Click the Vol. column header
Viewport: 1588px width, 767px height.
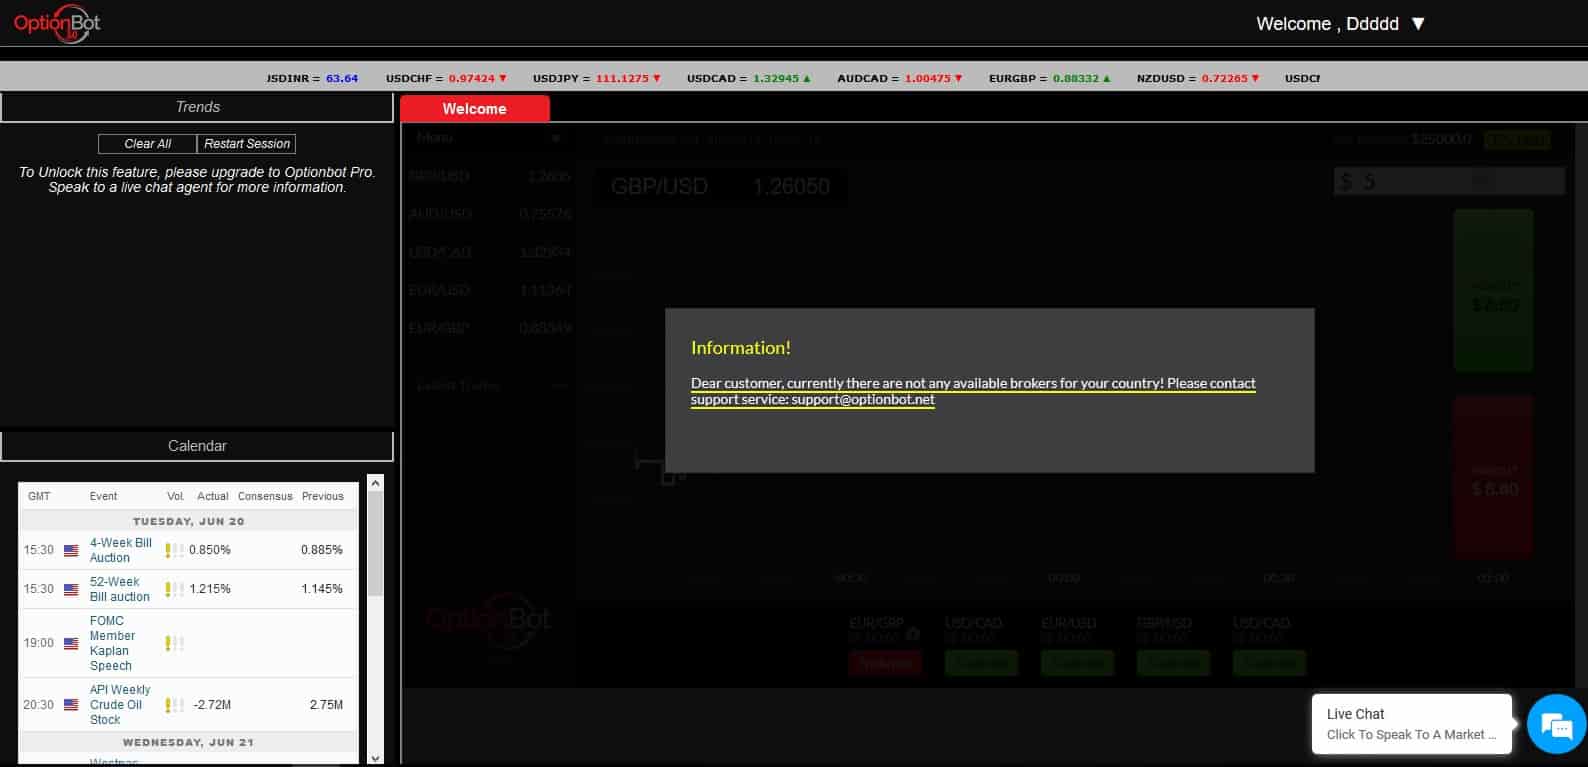(x=176, y=496)
